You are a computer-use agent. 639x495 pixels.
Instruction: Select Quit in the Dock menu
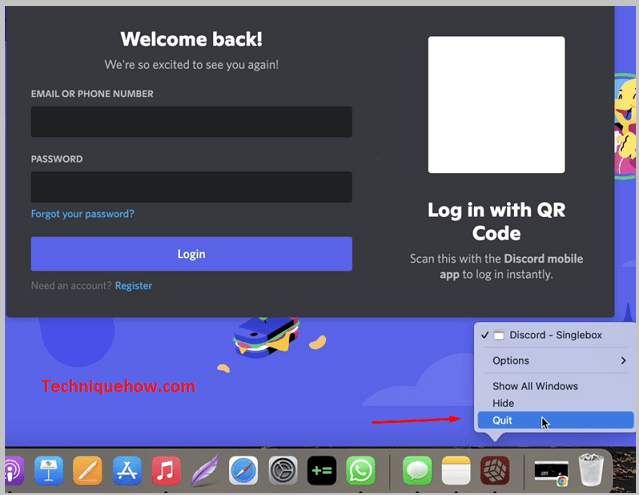[x=555, y=420]
